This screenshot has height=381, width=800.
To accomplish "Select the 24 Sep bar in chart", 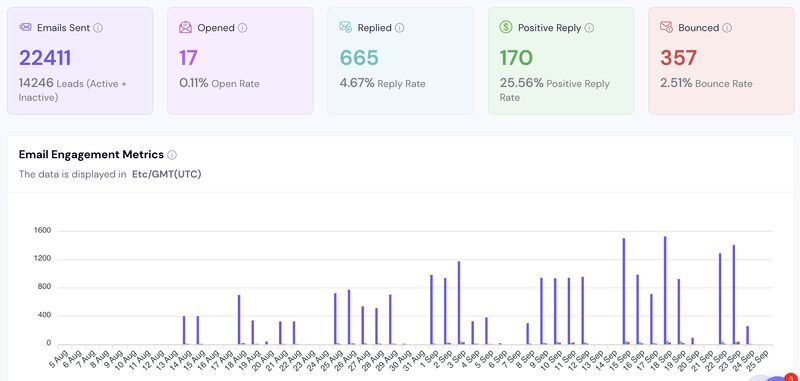I will (x=747, y=335).
